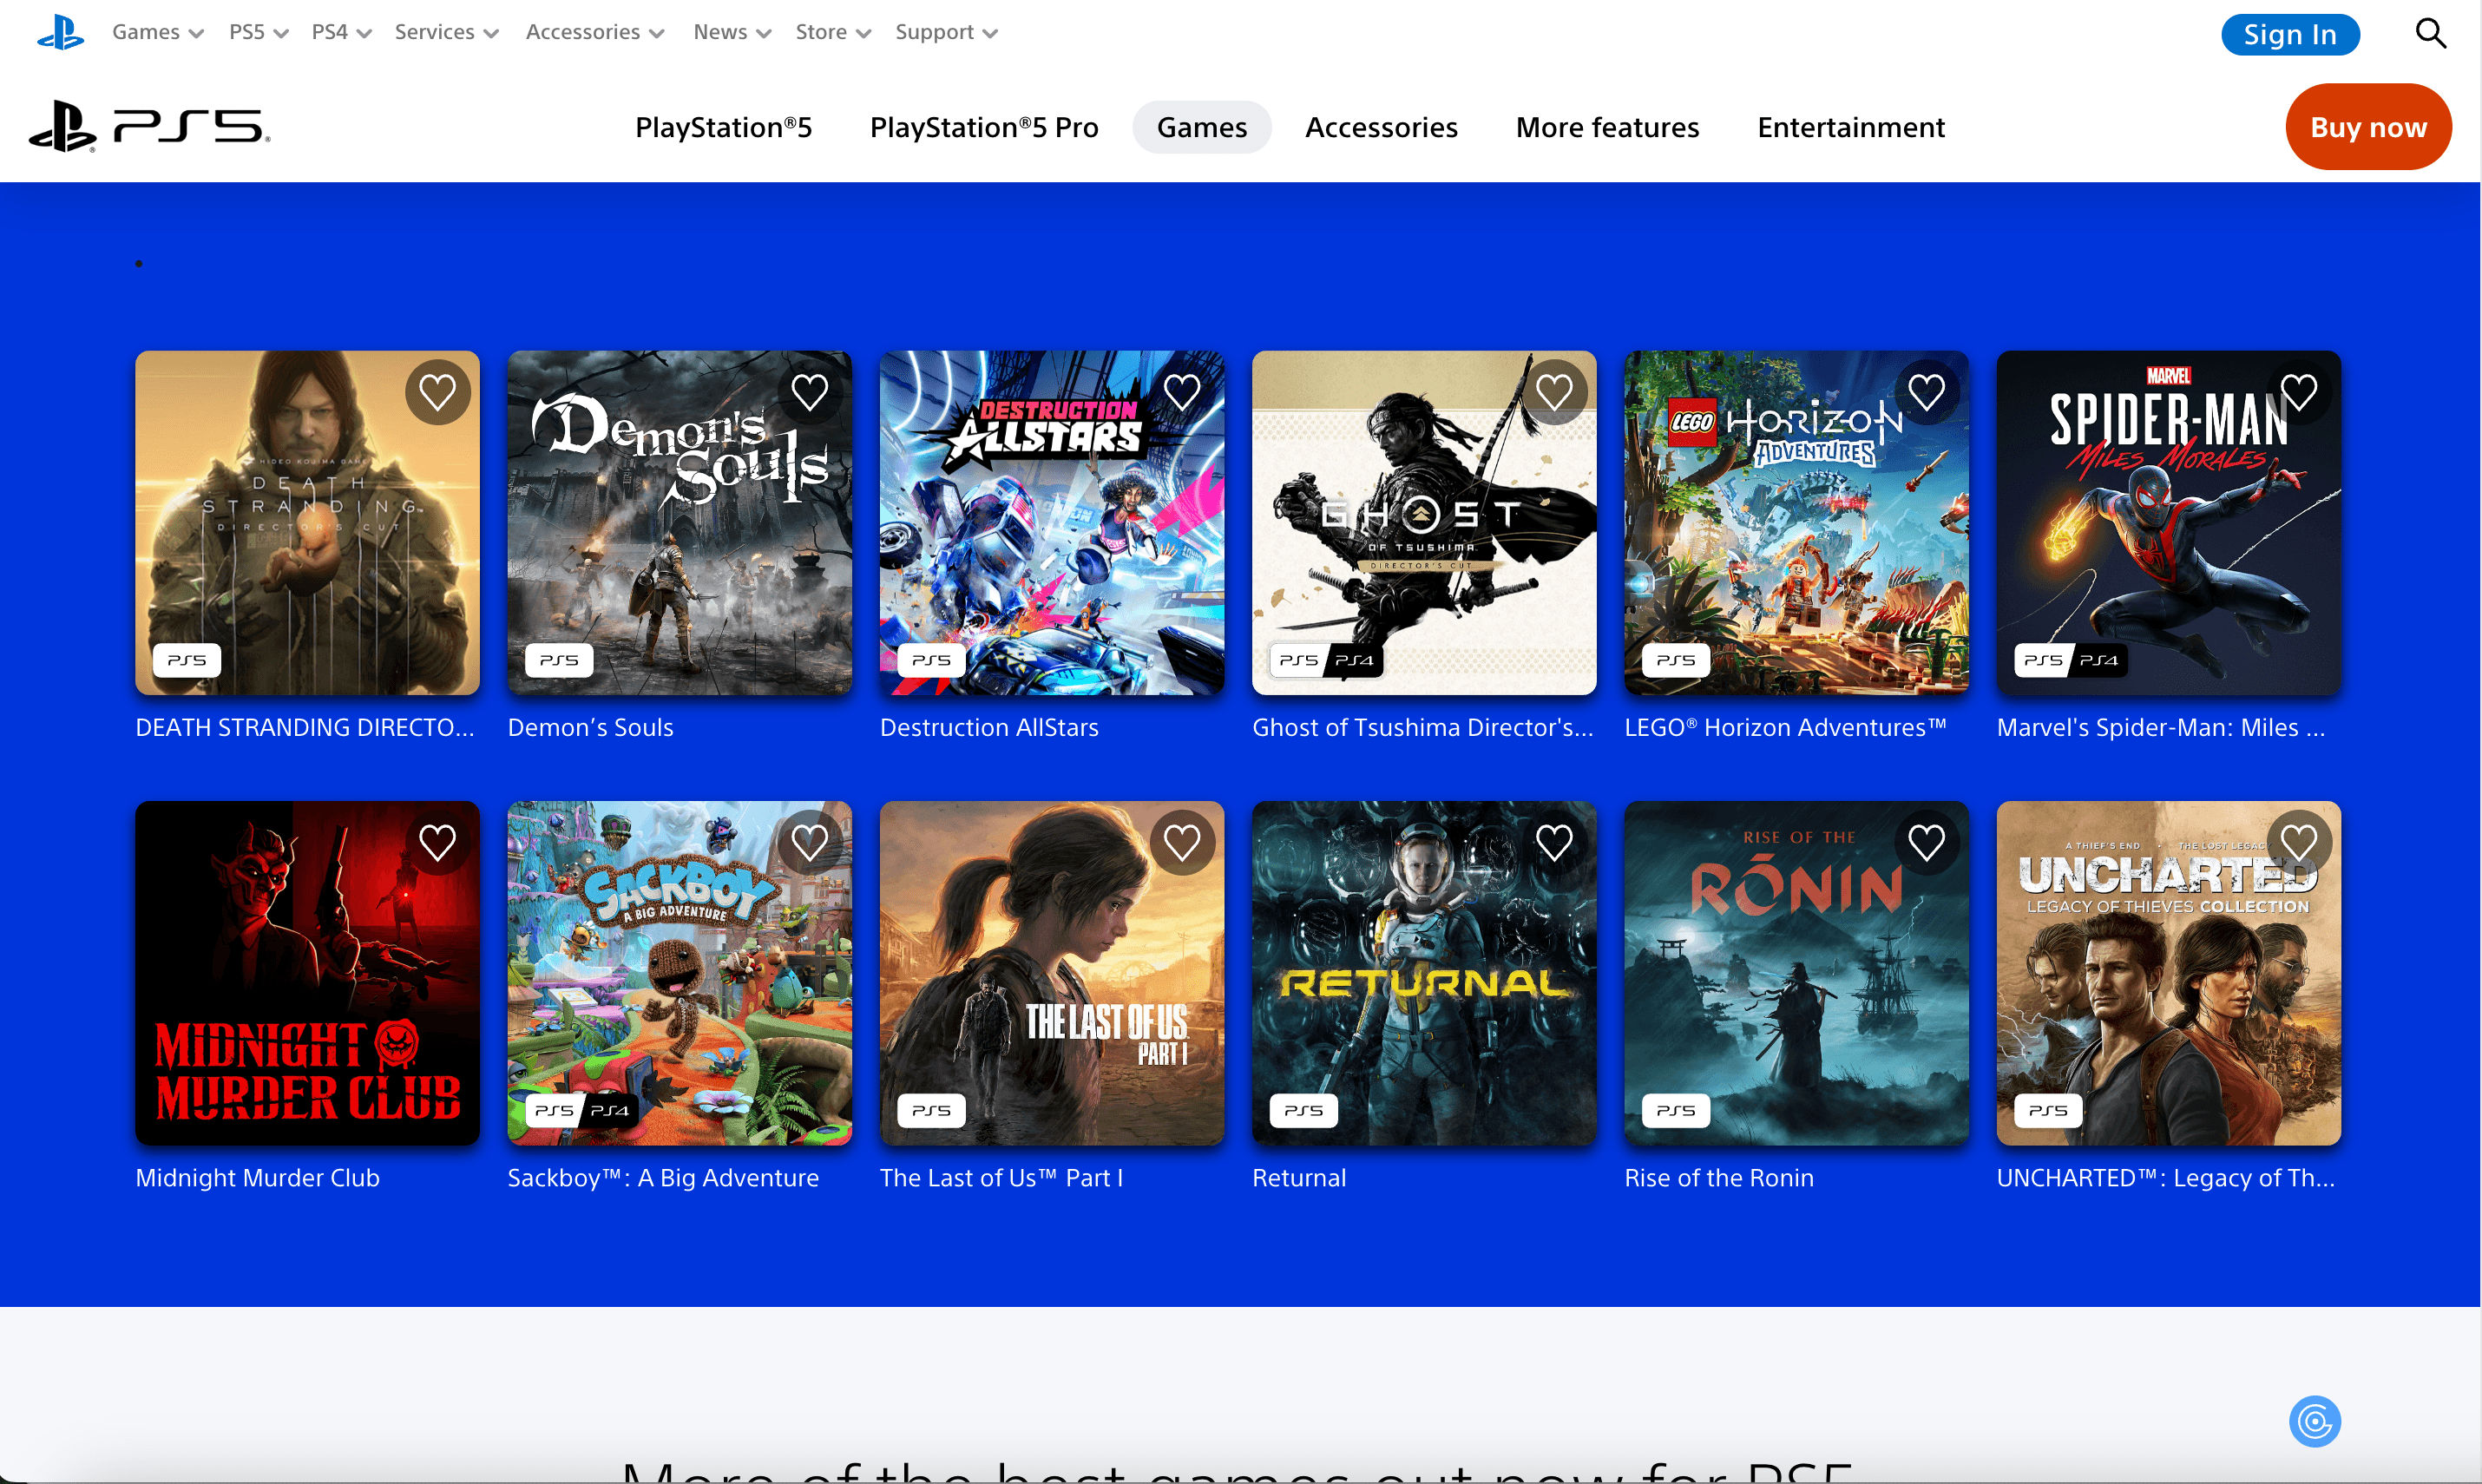Expand the Games dropdown in top menu
The height and width of the screenshot is (1484, 2482).
coord(157,32)
